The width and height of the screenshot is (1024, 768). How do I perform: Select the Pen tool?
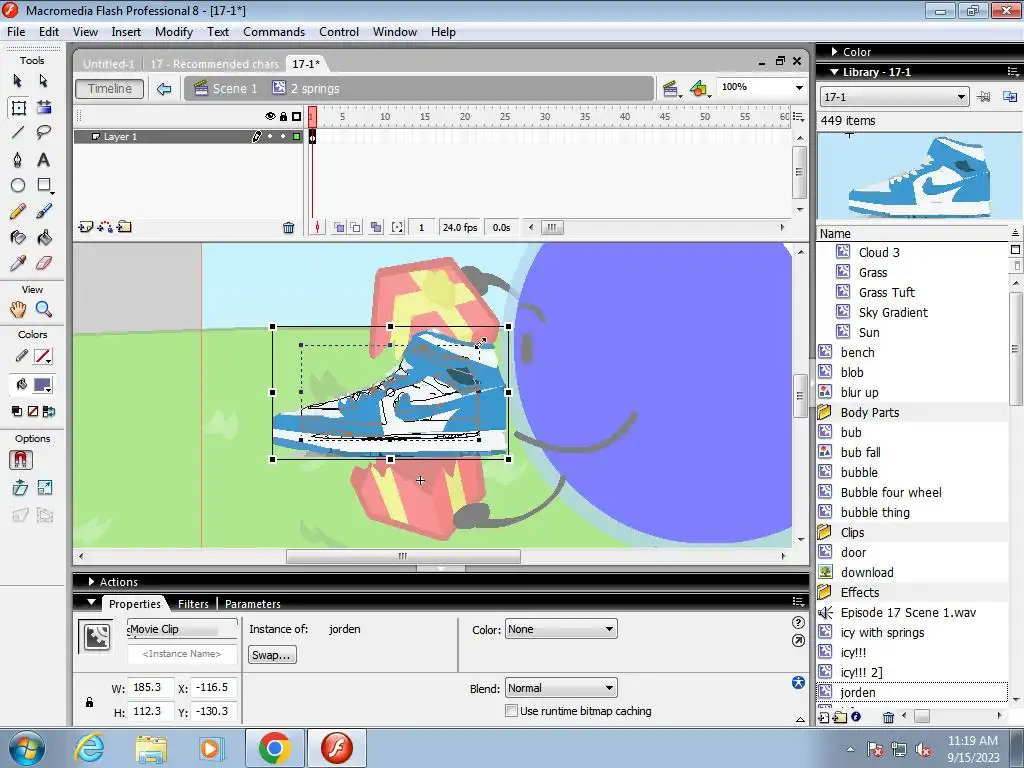point(18,159)
